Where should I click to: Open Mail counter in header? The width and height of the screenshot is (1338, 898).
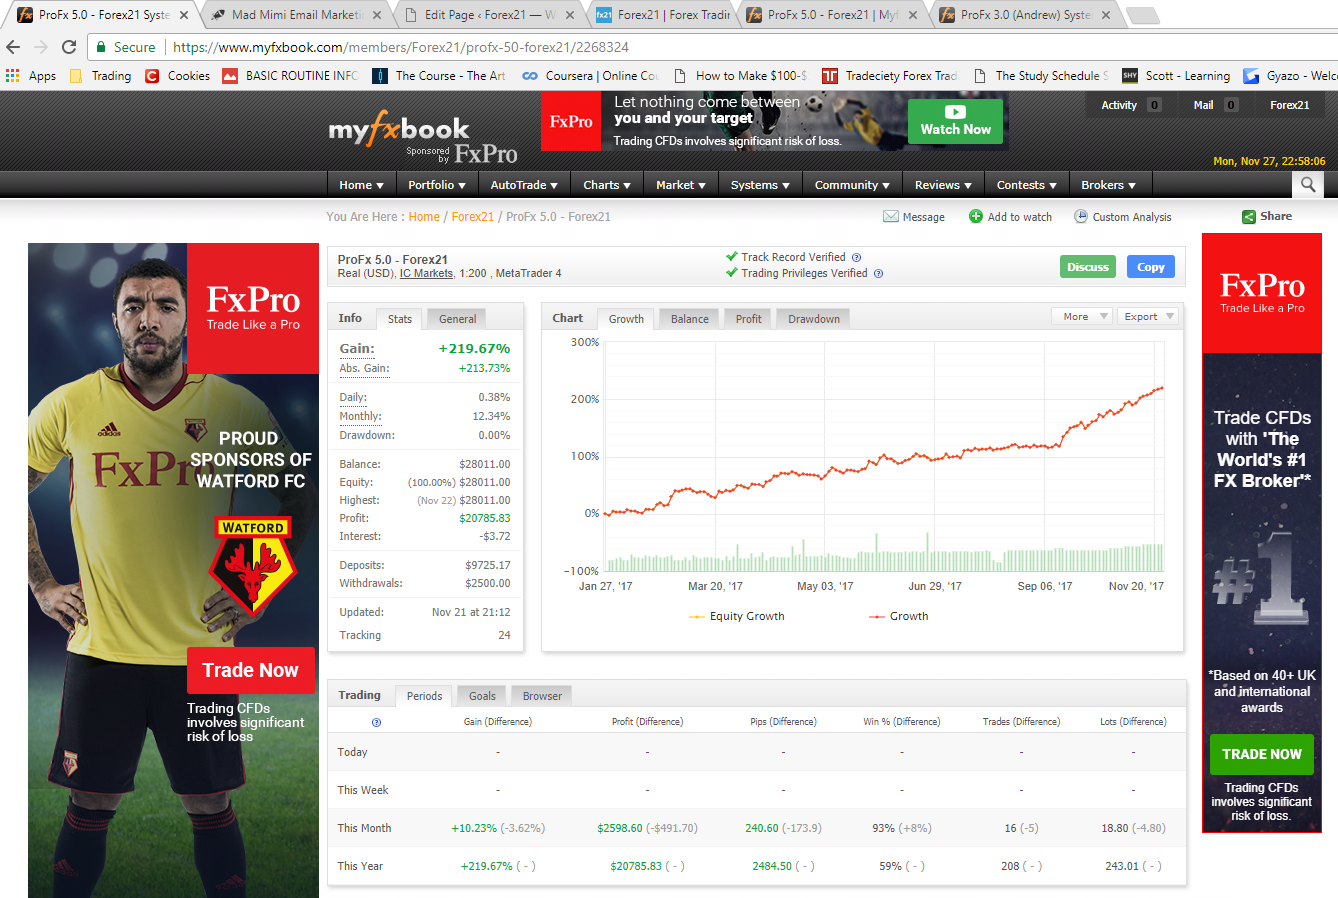click(1215, 105)
